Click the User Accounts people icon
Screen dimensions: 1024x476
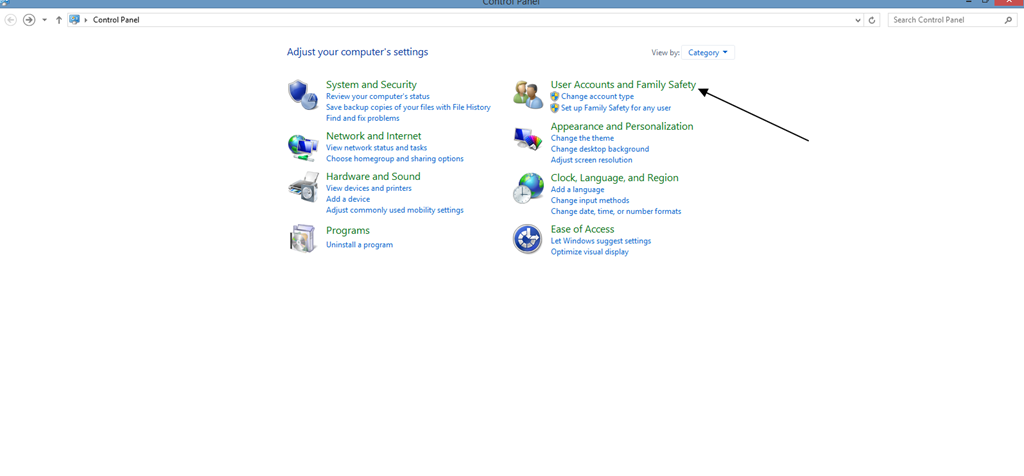[528, 95]
